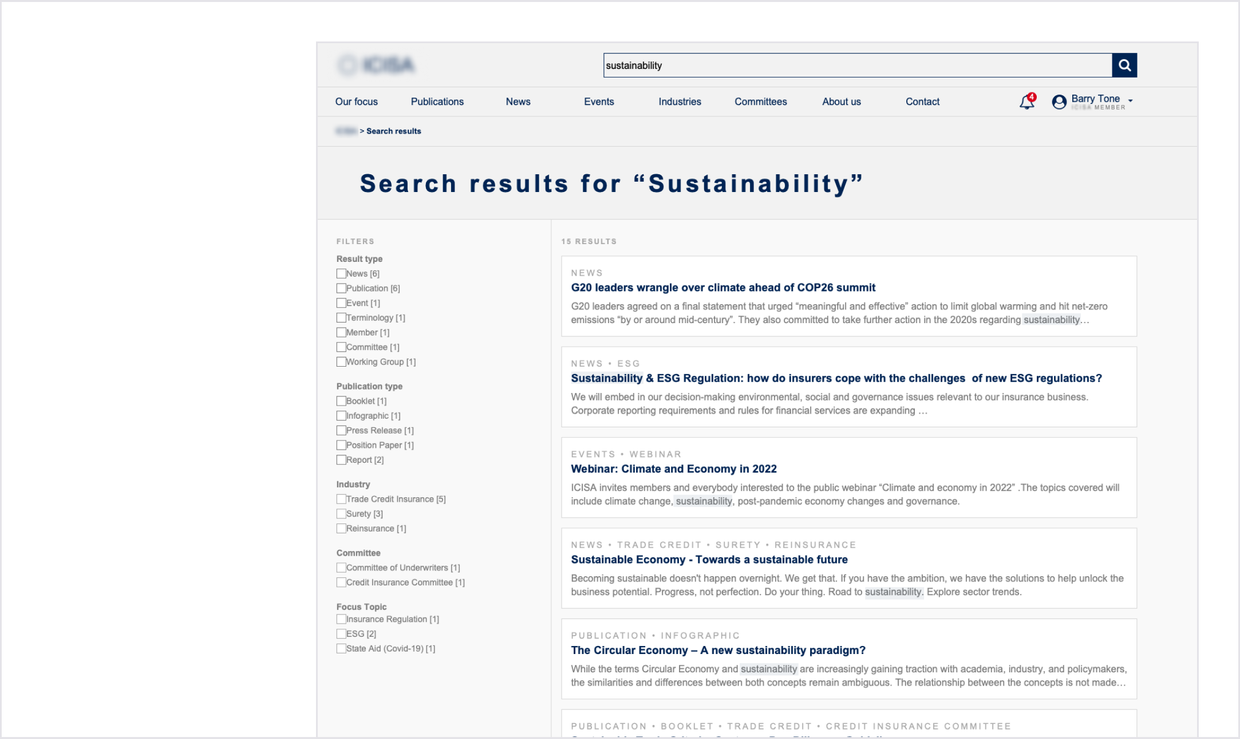Click the ICISA logo in the header

(x=375, y=64)
